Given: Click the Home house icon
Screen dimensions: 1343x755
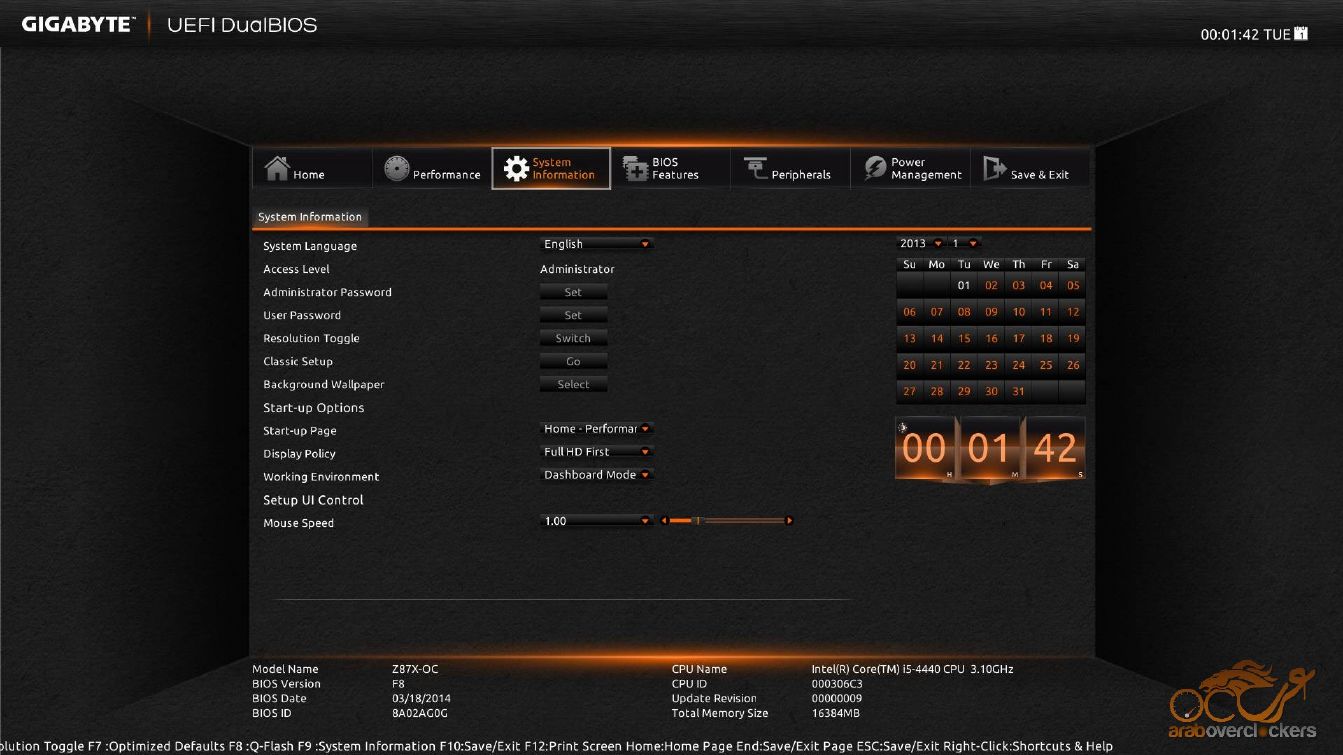Looking at the screenshot, I should (x=277, y=169).
